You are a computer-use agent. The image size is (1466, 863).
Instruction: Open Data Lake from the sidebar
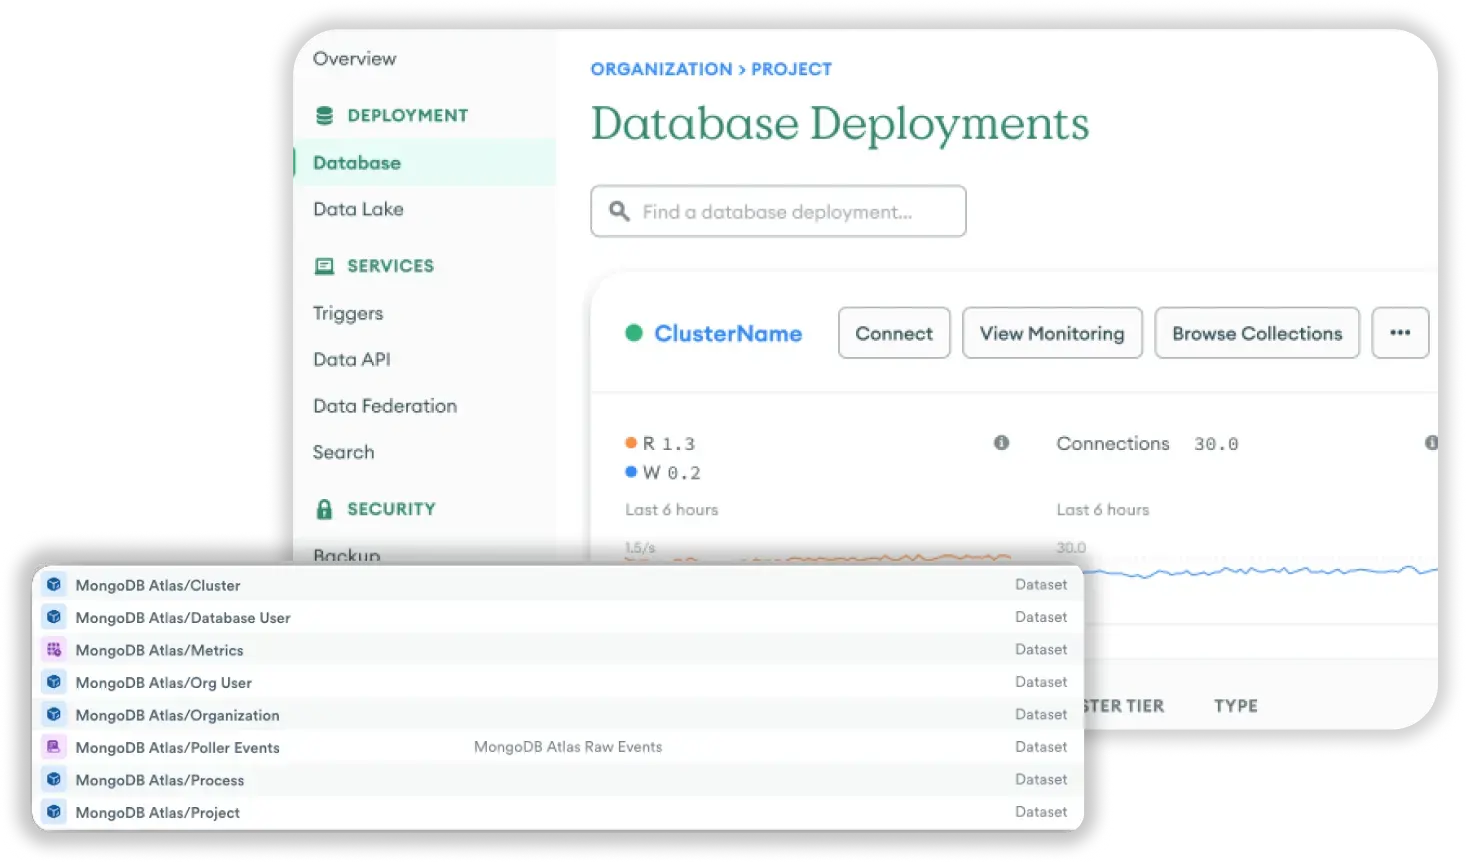[358, 209]
